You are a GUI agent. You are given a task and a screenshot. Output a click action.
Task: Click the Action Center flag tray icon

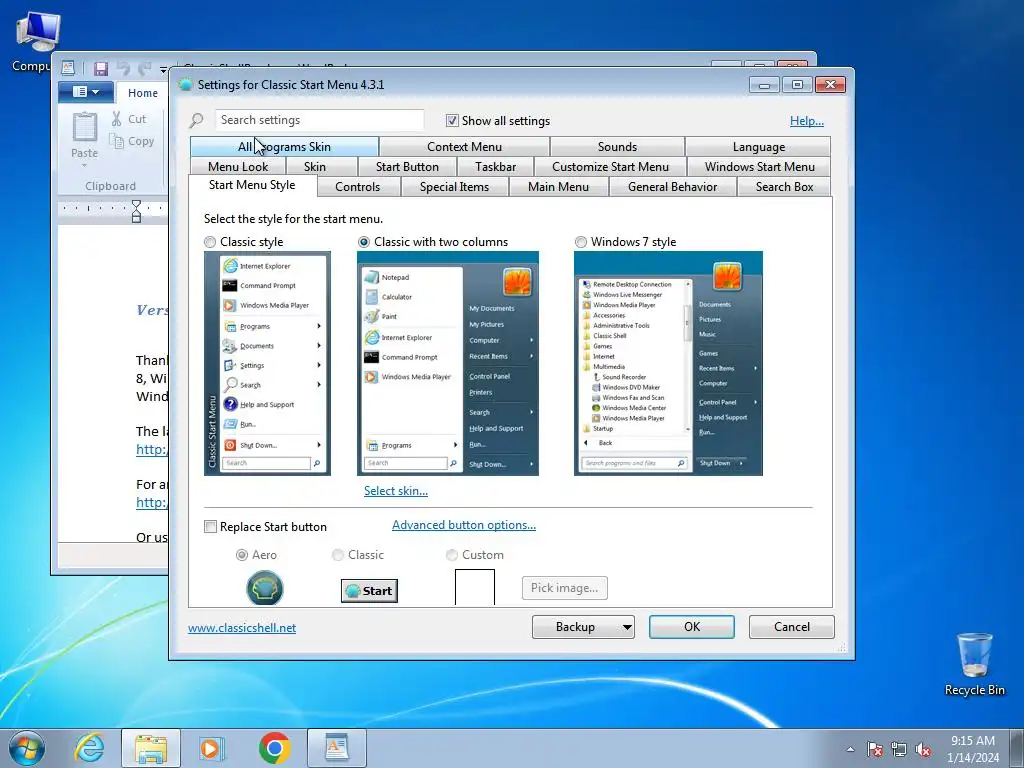pos(874,750)
